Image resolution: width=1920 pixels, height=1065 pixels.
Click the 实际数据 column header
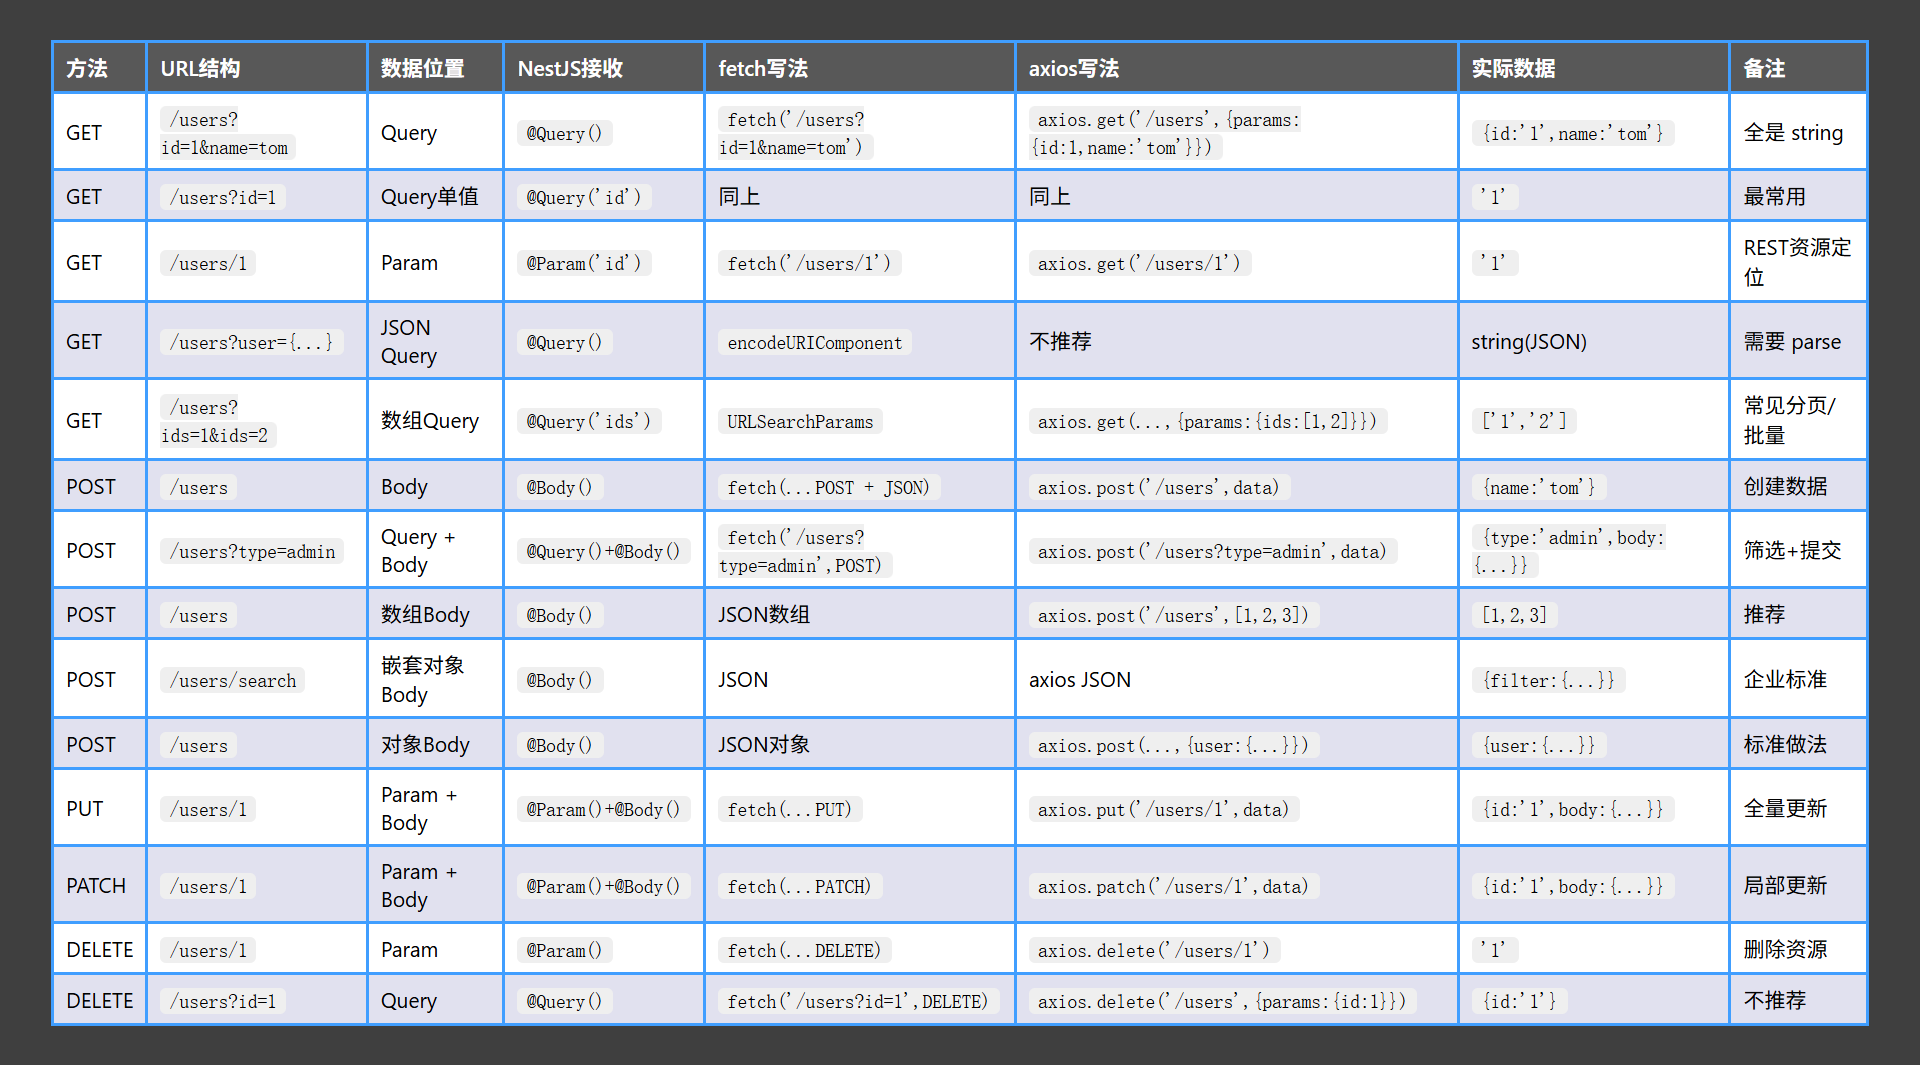pyautogui.click(x=1594, y=68)
